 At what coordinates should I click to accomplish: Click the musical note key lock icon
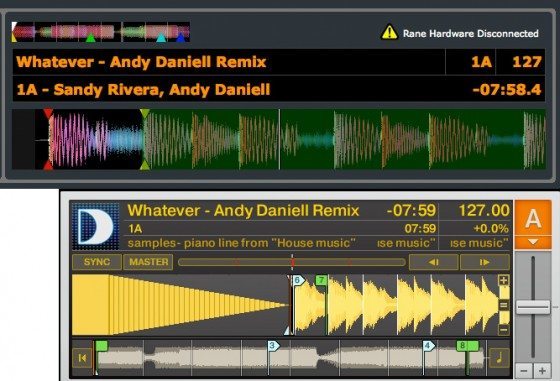click(499, 357)
